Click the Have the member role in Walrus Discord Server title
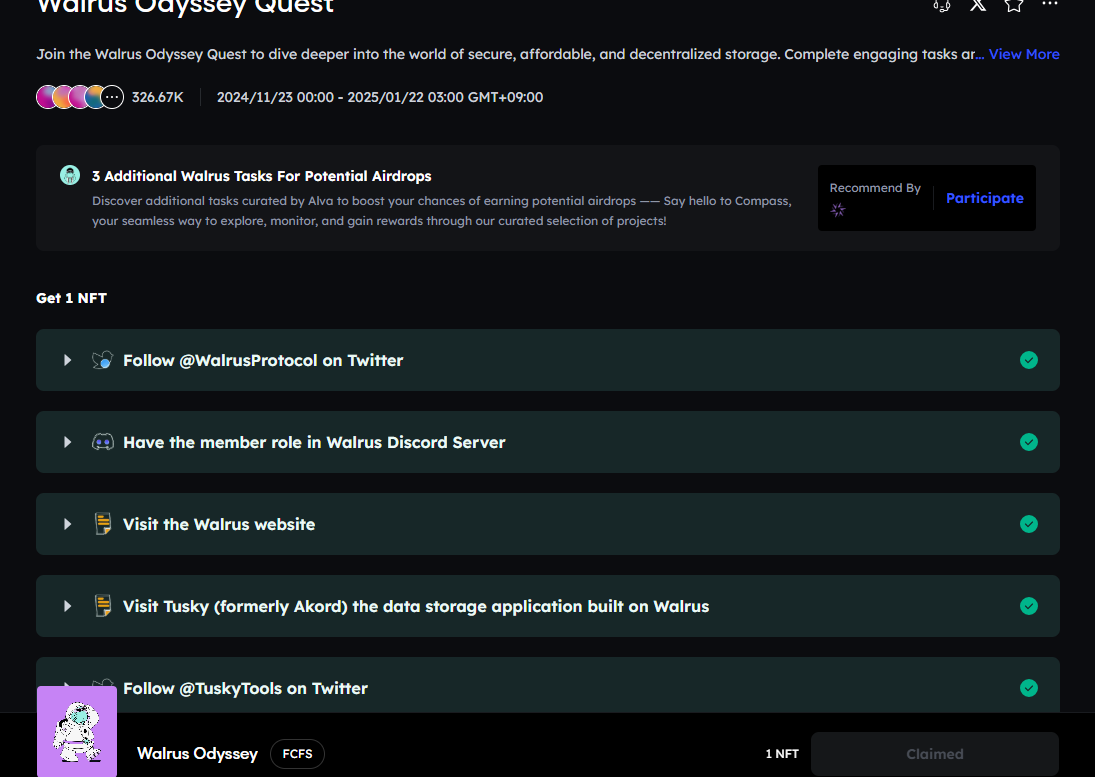 314,443
